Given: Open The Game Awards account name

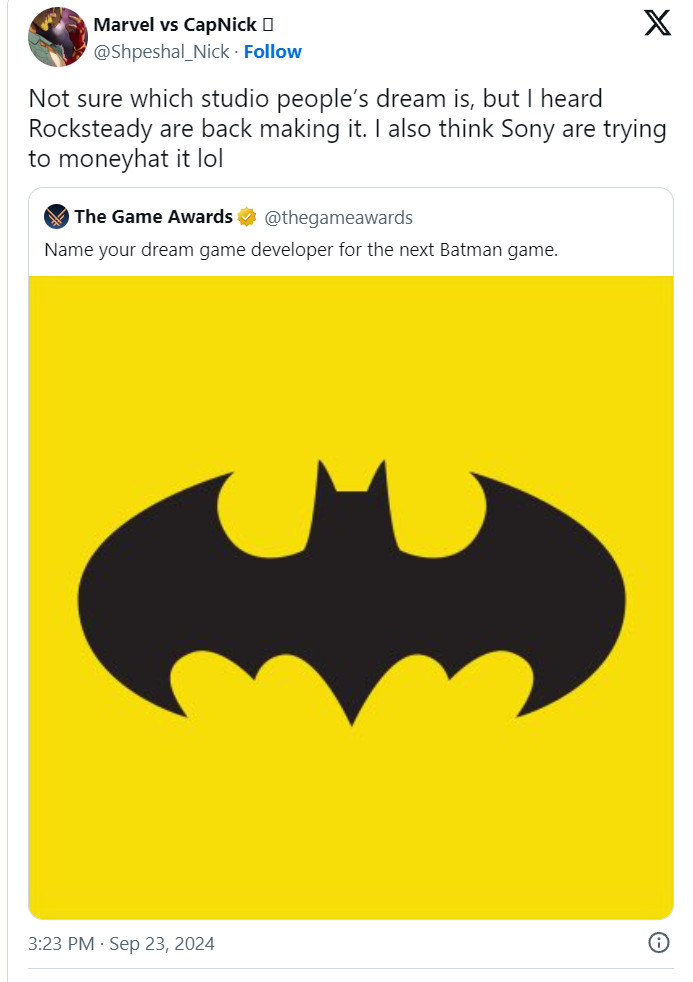Looking at the screenshot, I should pyautogui.click(x=153, y=217).
